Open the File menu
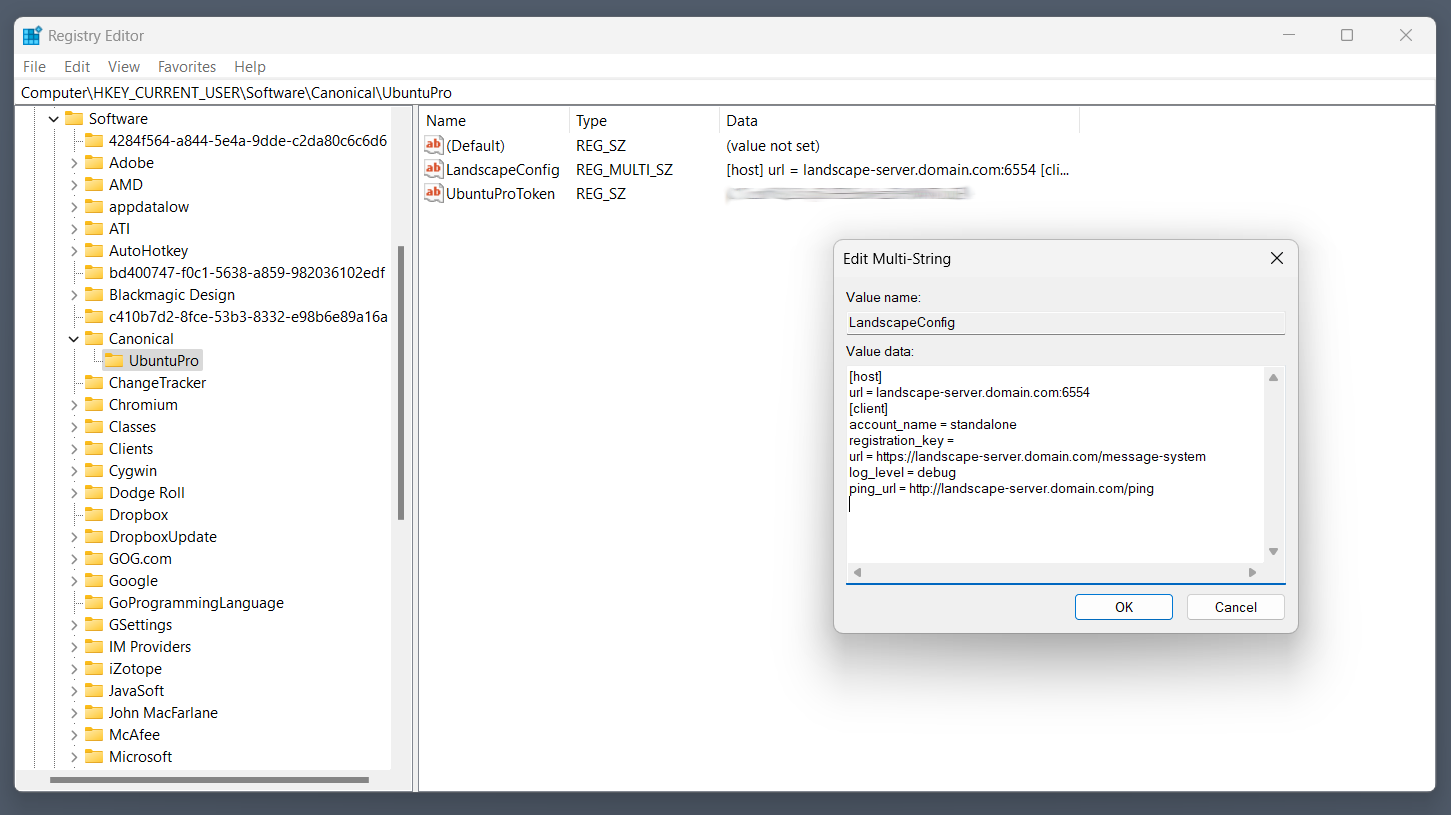This screenshot has width=1451, height=815. pyautogui.click(x=34, y=67)
